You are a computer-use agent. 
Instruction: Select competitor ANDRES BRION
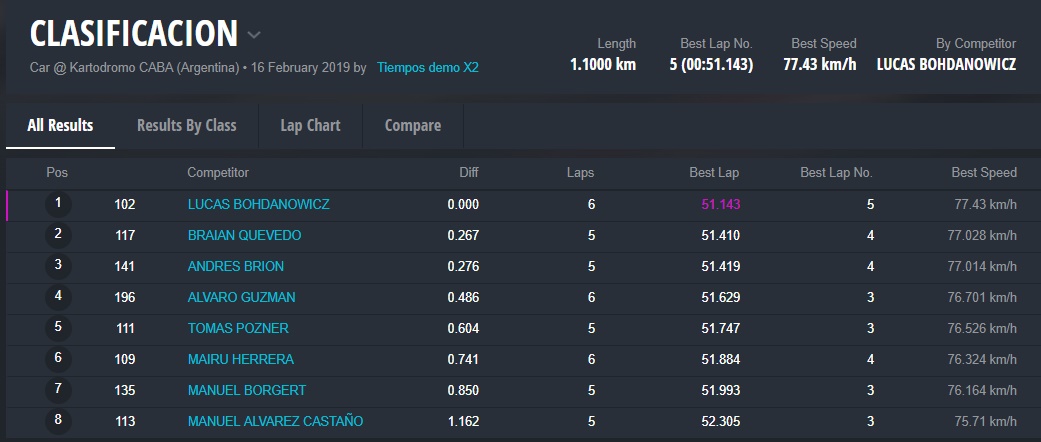(x=235, y=266)
